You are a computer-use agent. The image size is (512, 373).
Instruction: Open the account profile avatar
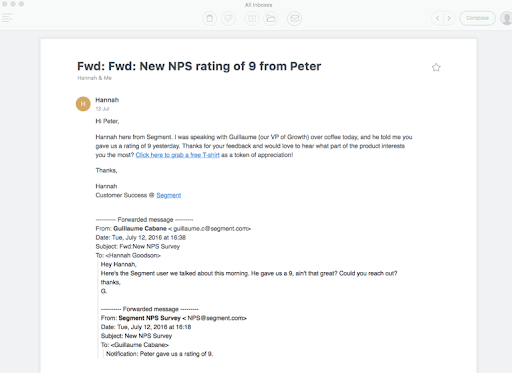click(x=506, y=18)
